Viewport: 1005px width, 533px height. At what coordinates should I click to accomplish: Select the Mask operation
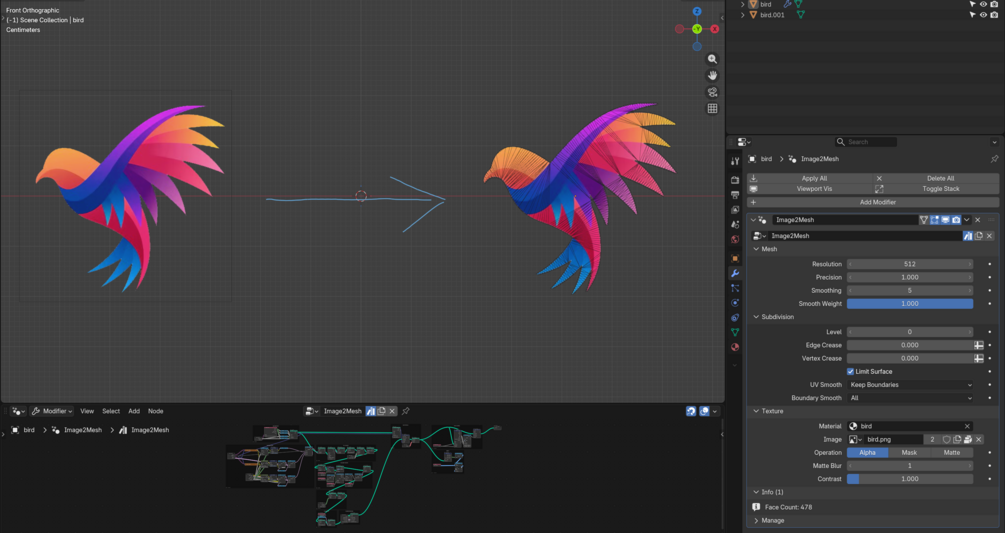click(x=909, y=453)
